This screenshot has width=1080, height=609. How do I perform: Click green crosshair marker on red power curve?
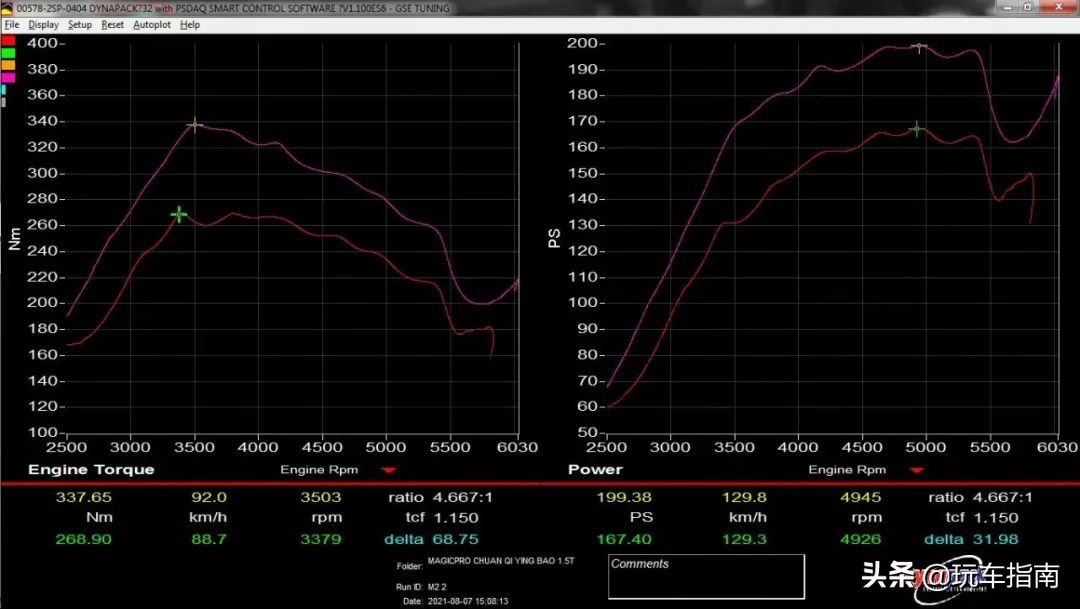tap(916, 128)
